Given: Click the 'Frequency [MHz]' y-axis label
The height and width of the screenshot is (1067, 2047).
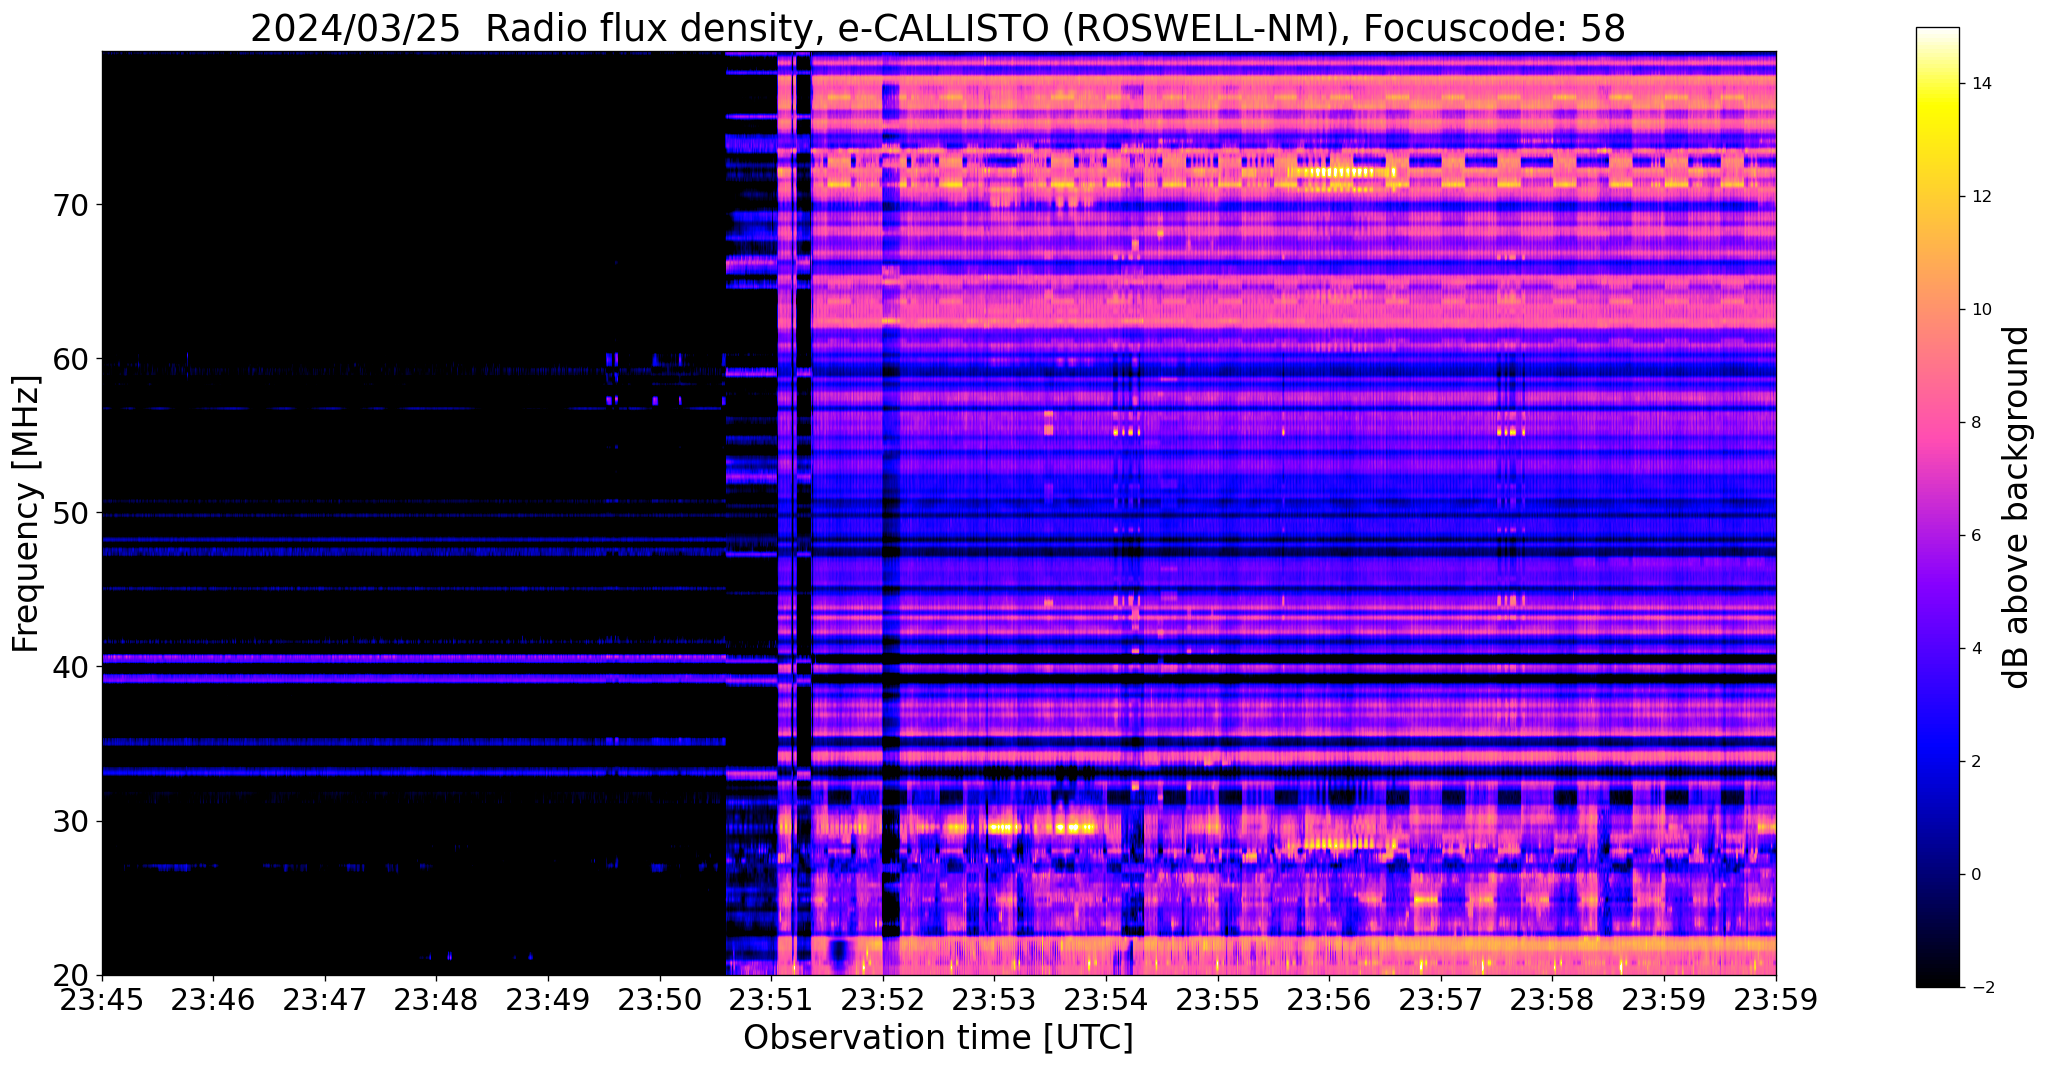Looking at the screenshot, I should pyautogui.click(x=26, y=514).
